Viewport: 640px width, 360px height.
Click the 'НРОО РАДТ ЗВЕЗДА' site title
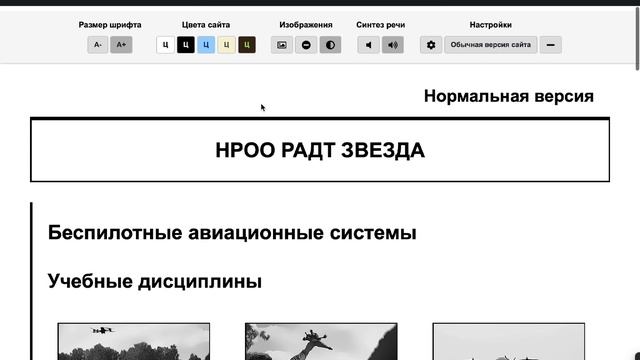tap(320, 150)
